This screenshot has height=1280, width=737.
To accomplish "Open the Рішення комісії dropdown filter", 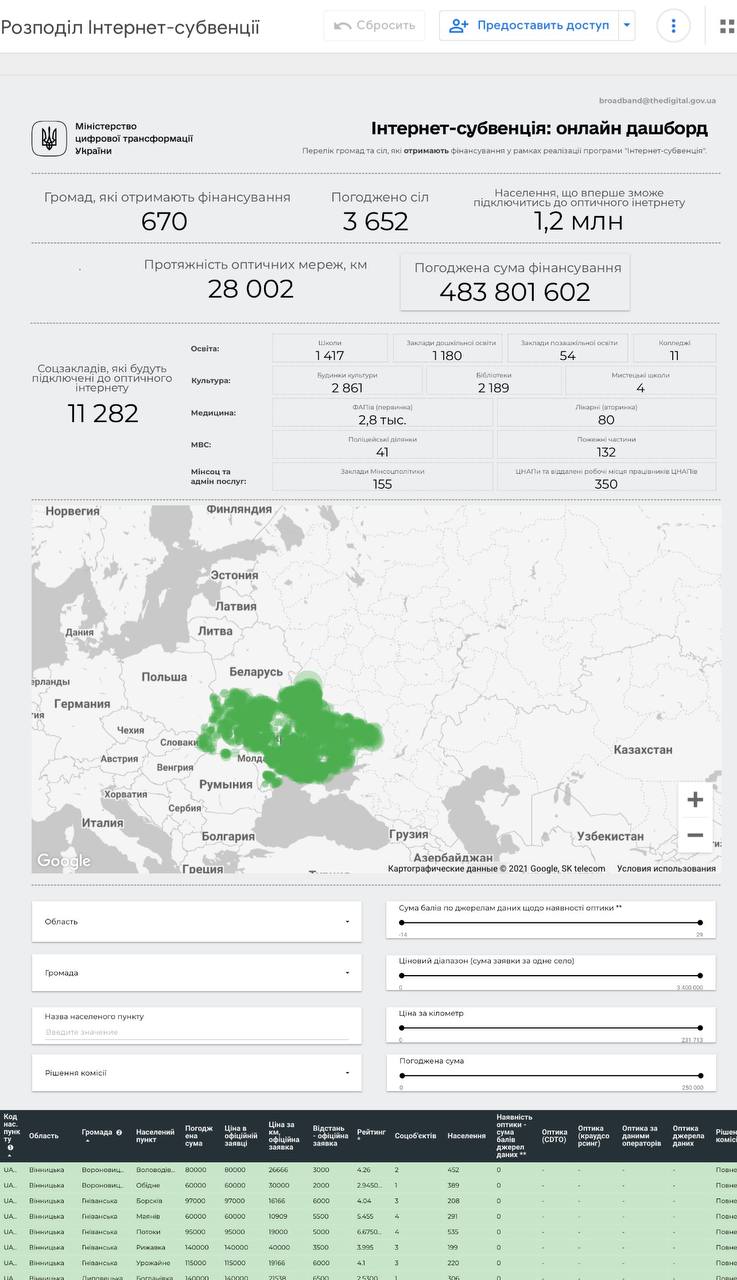I will coord(197,1073).
